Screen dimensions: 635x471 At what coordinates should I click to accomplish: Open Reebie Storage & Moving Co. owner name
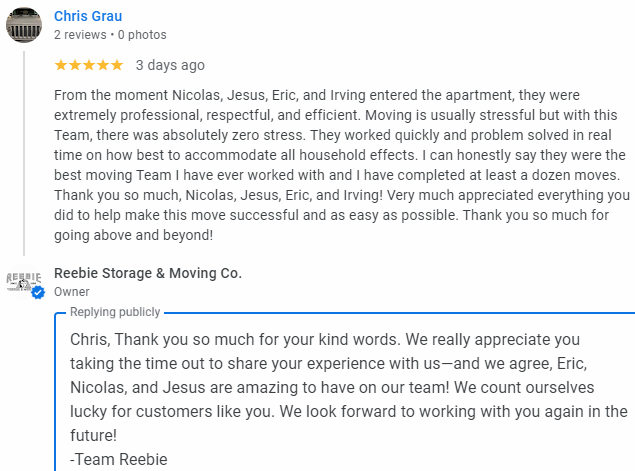click(148, 273)
